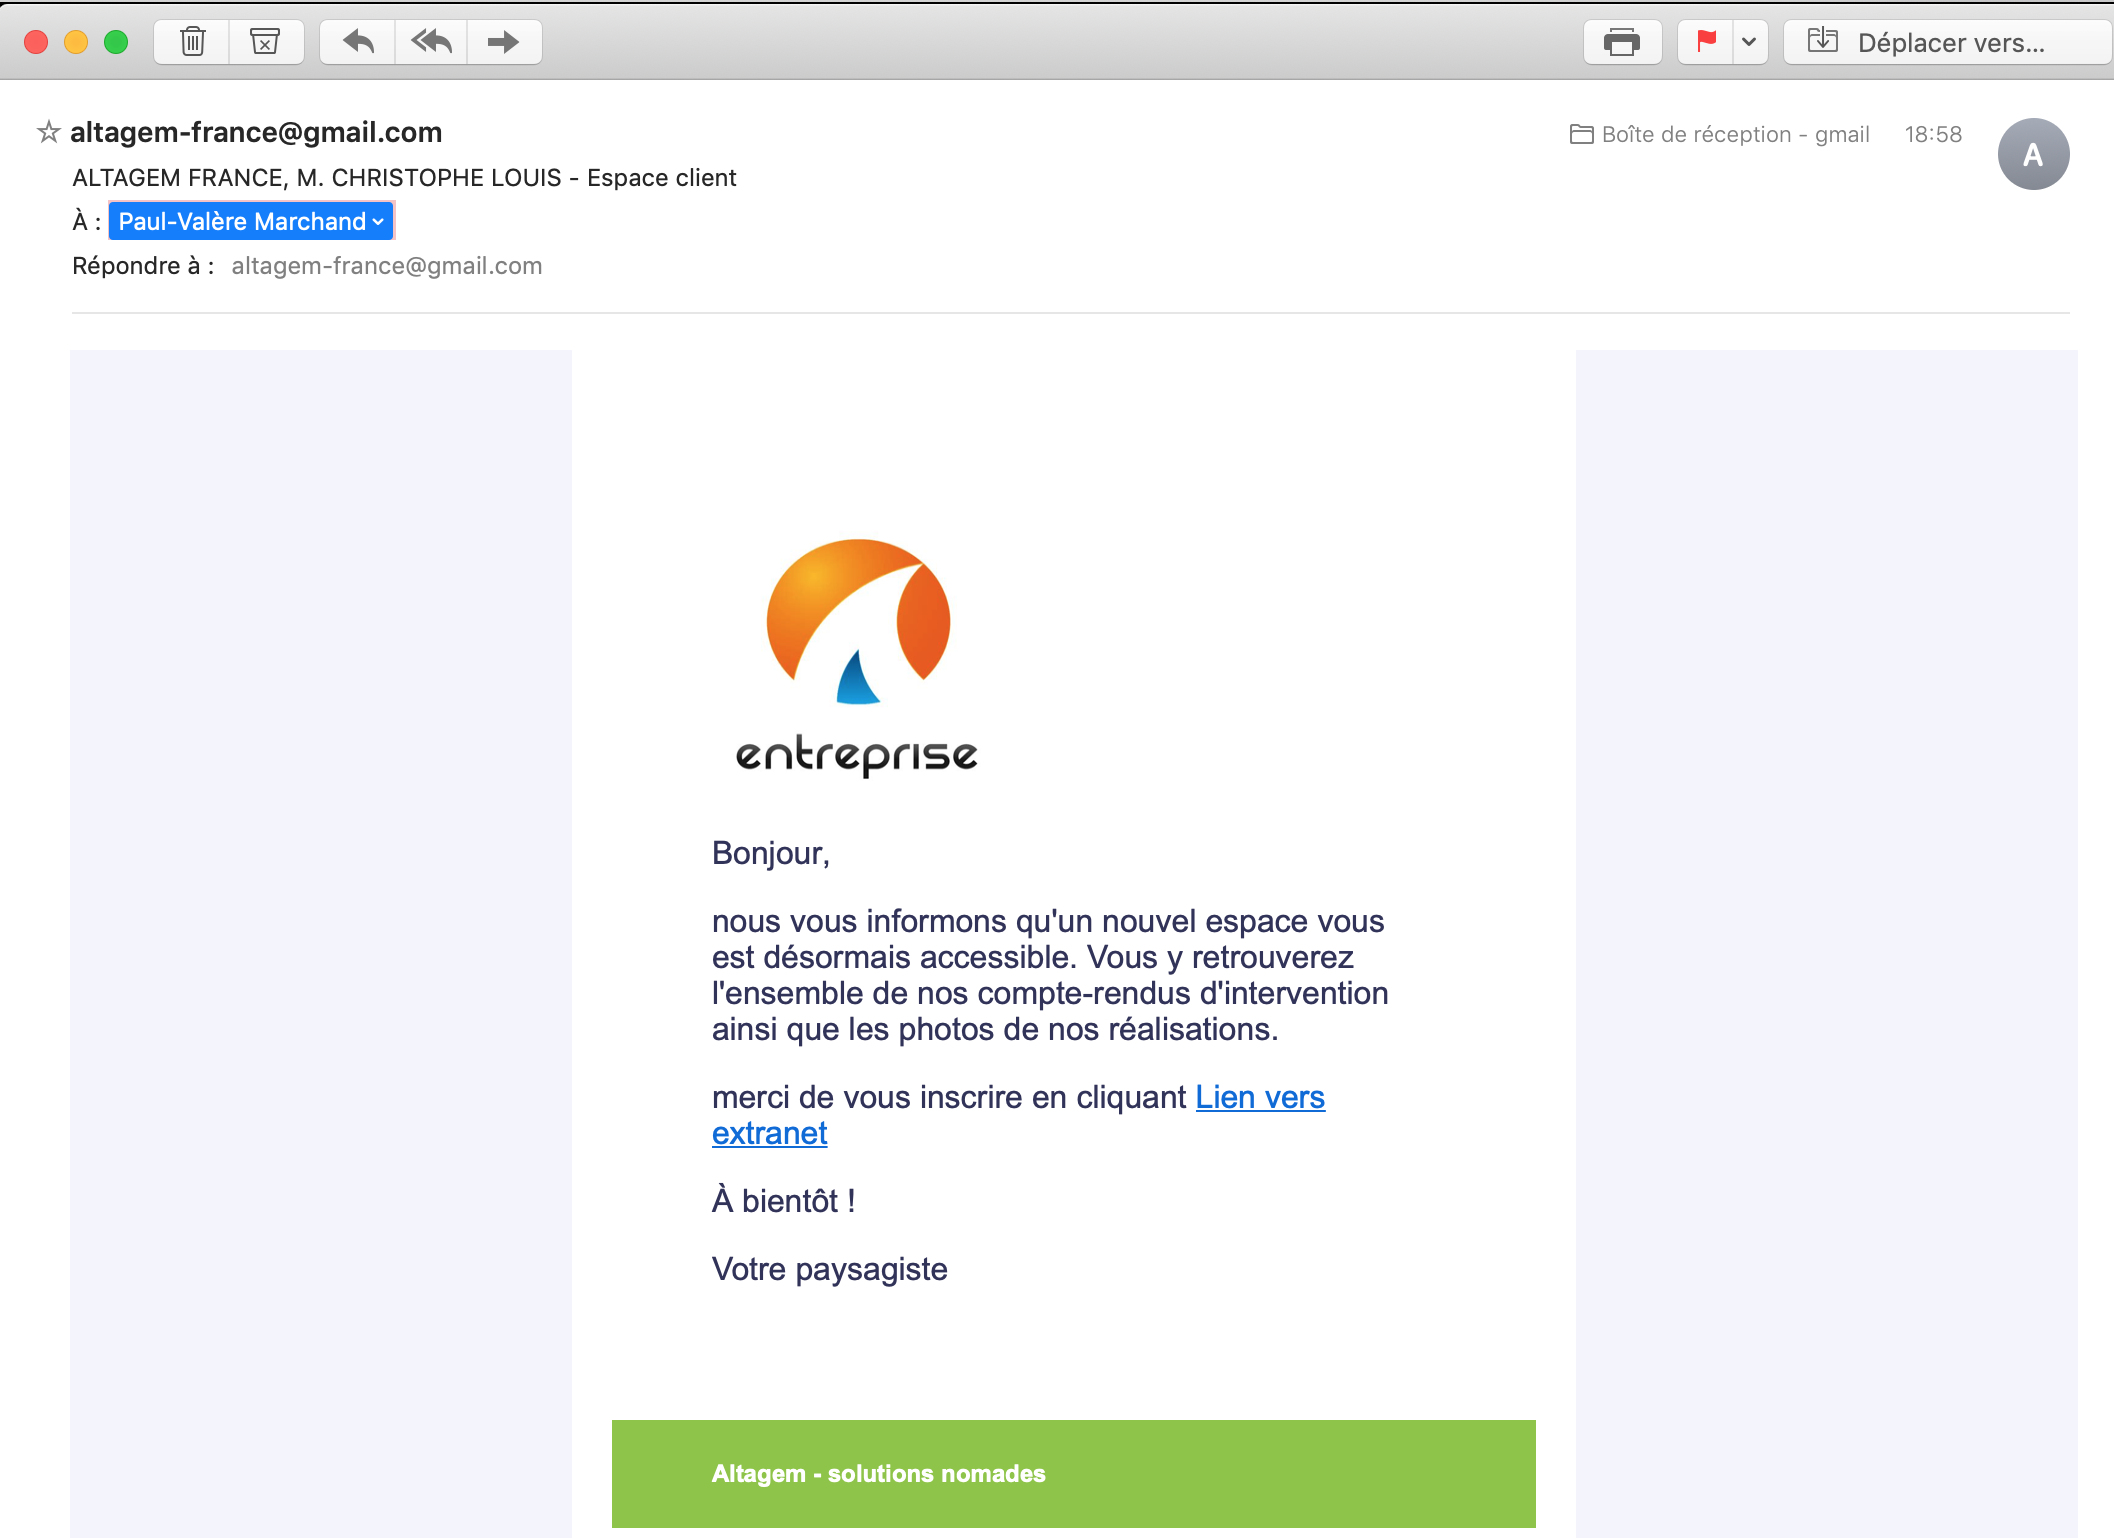Toggle the star next to sender
This screenshot has height=1538, width=2114.
[x=48, y=132]
